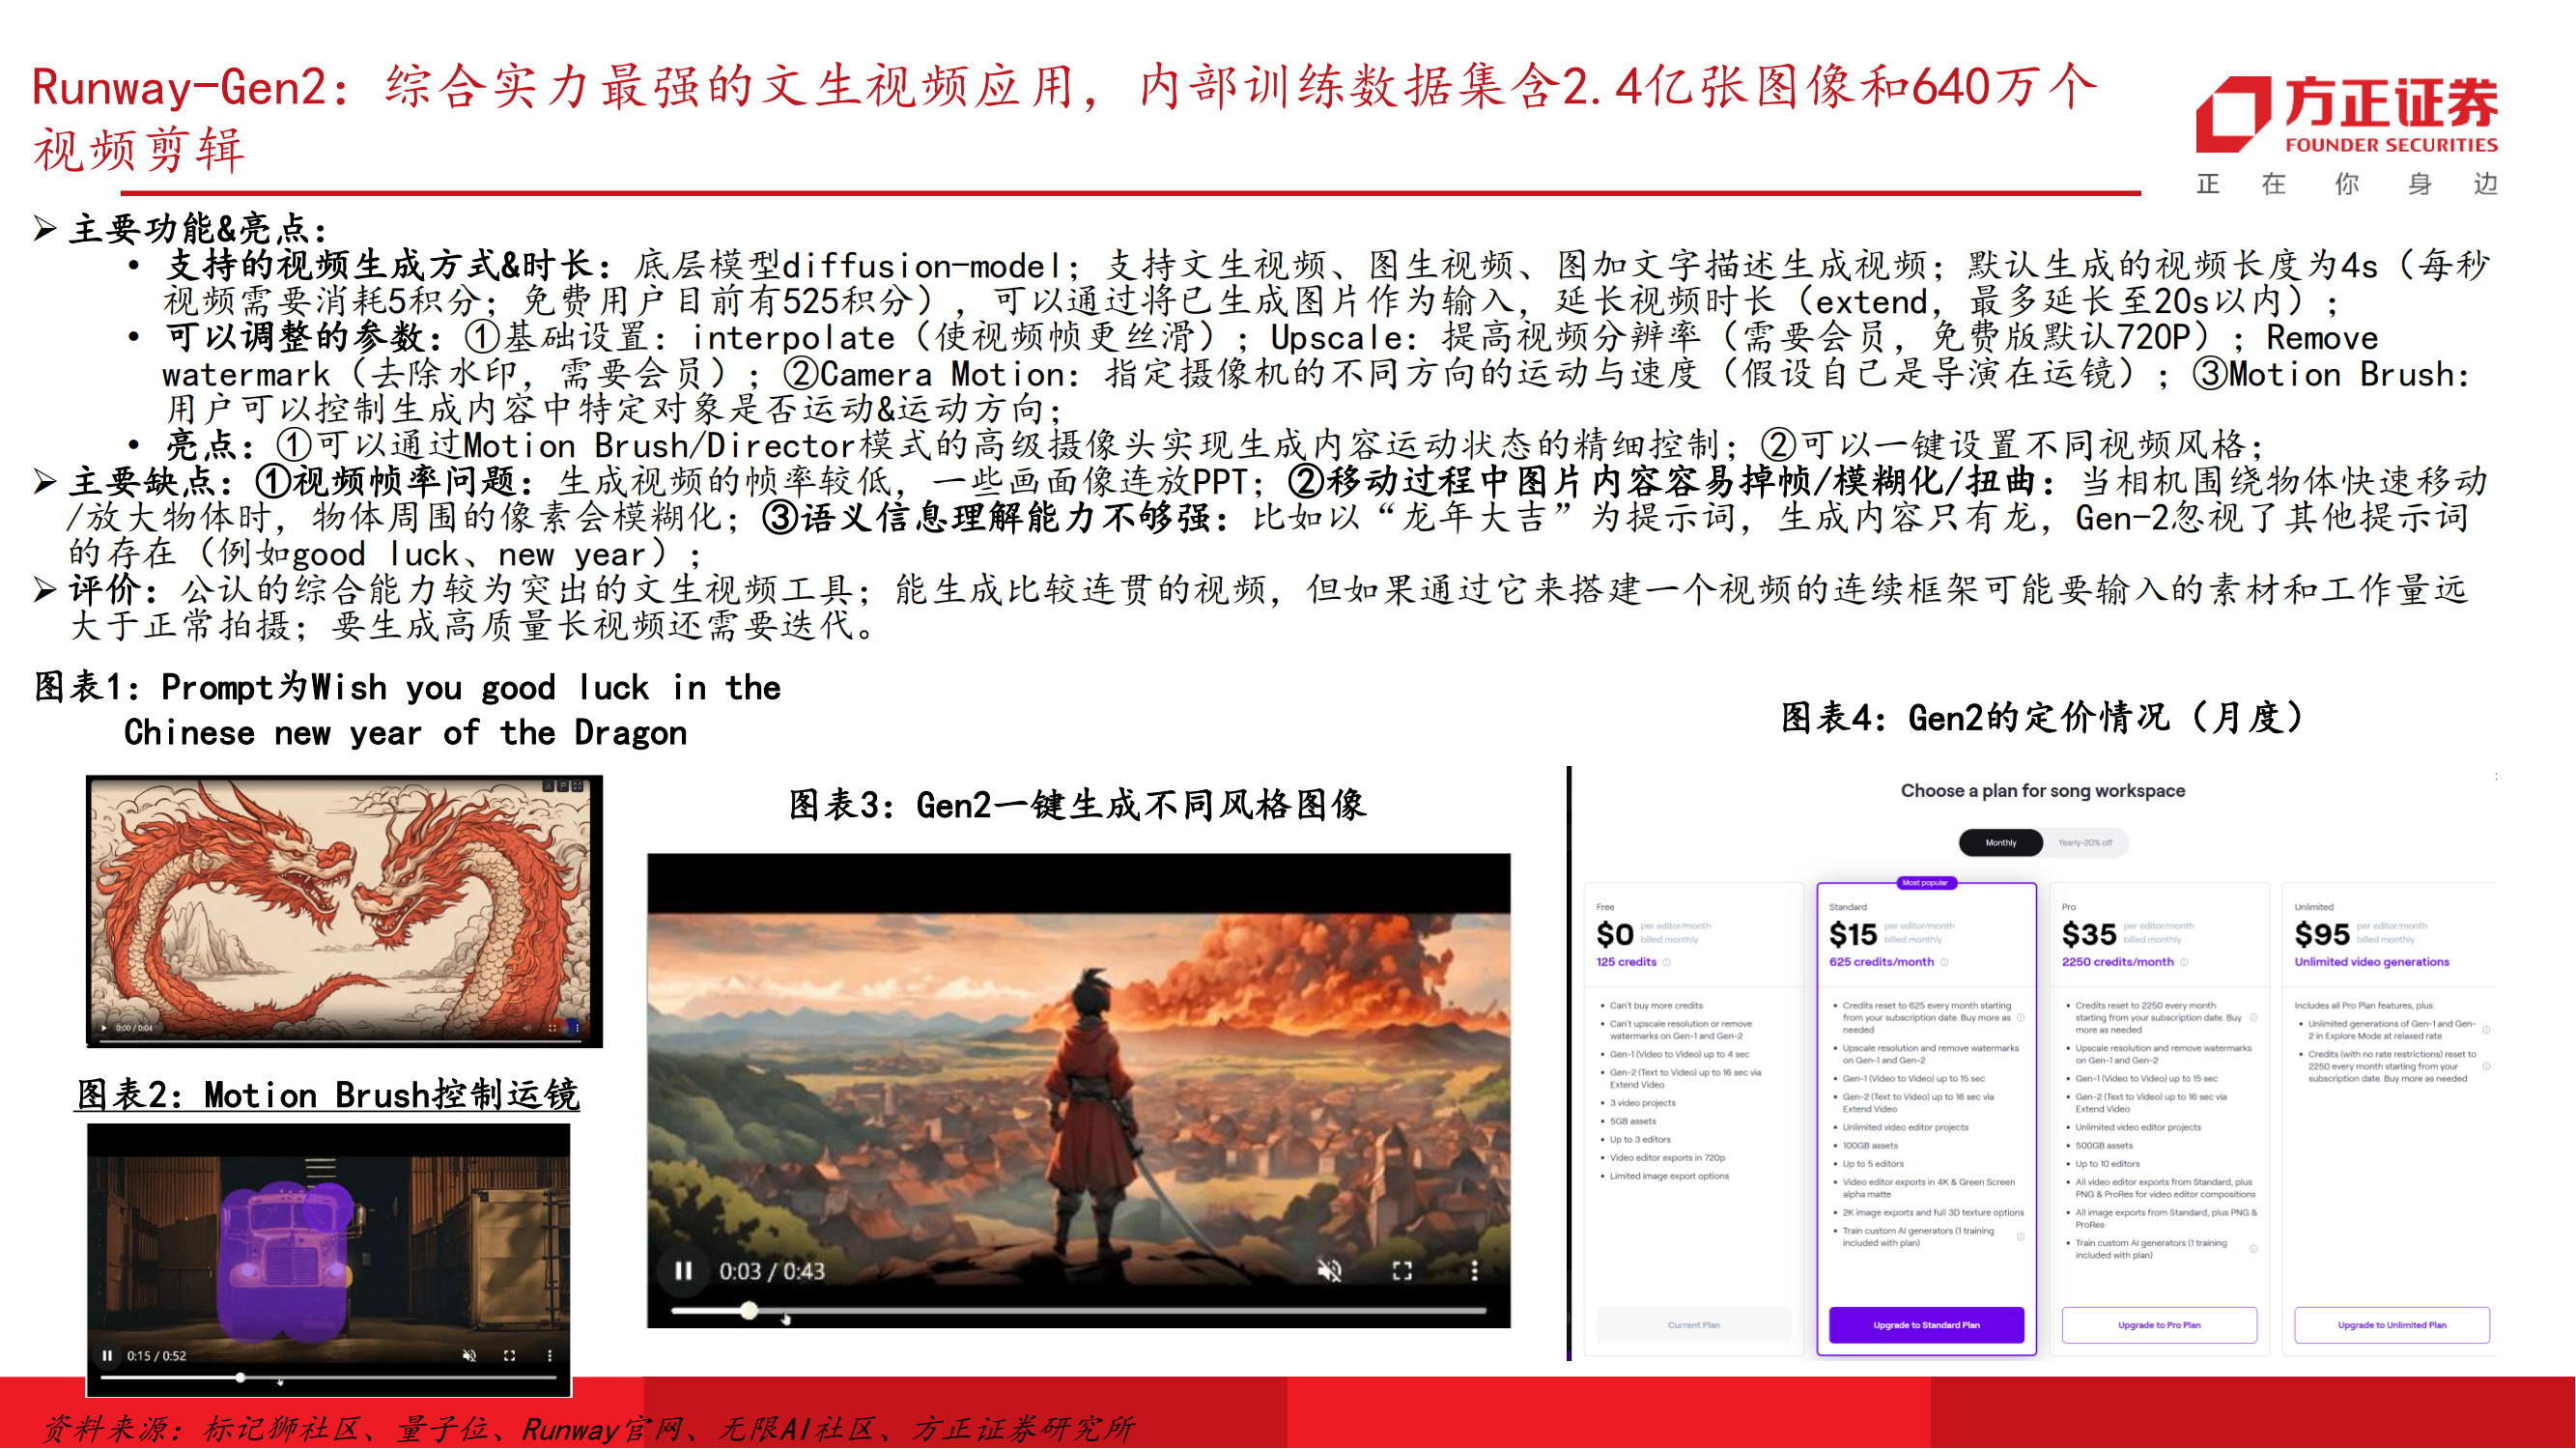Click Upgrade to Standard Plan button
The width and height of the screenshot is (2576, 1449).
coord(1927,1326)
